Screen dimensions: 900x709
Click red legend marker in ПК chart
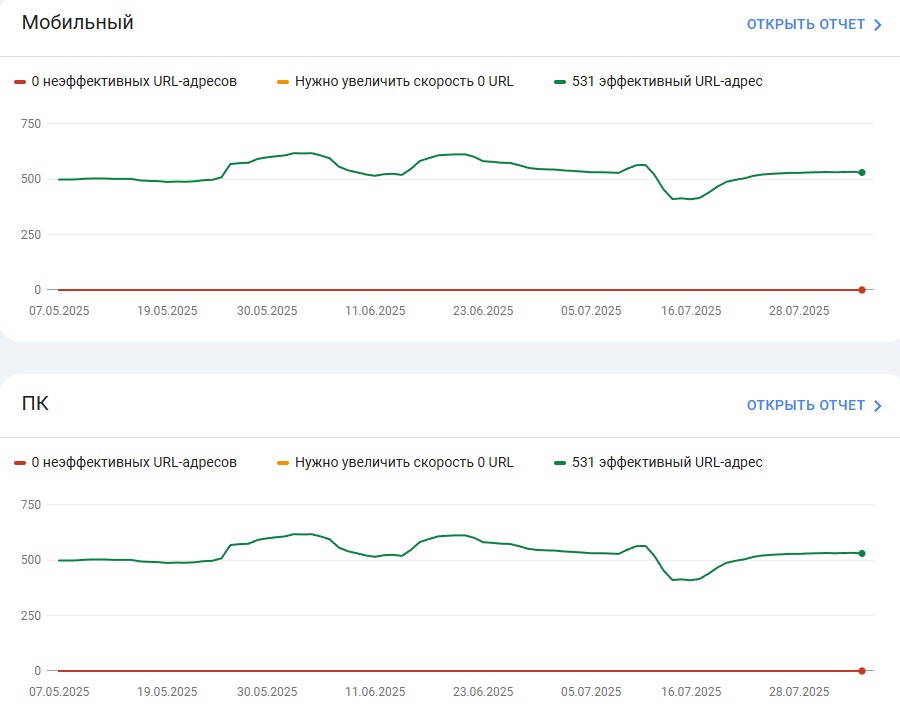pyautogui.click(x=20, y=463)
